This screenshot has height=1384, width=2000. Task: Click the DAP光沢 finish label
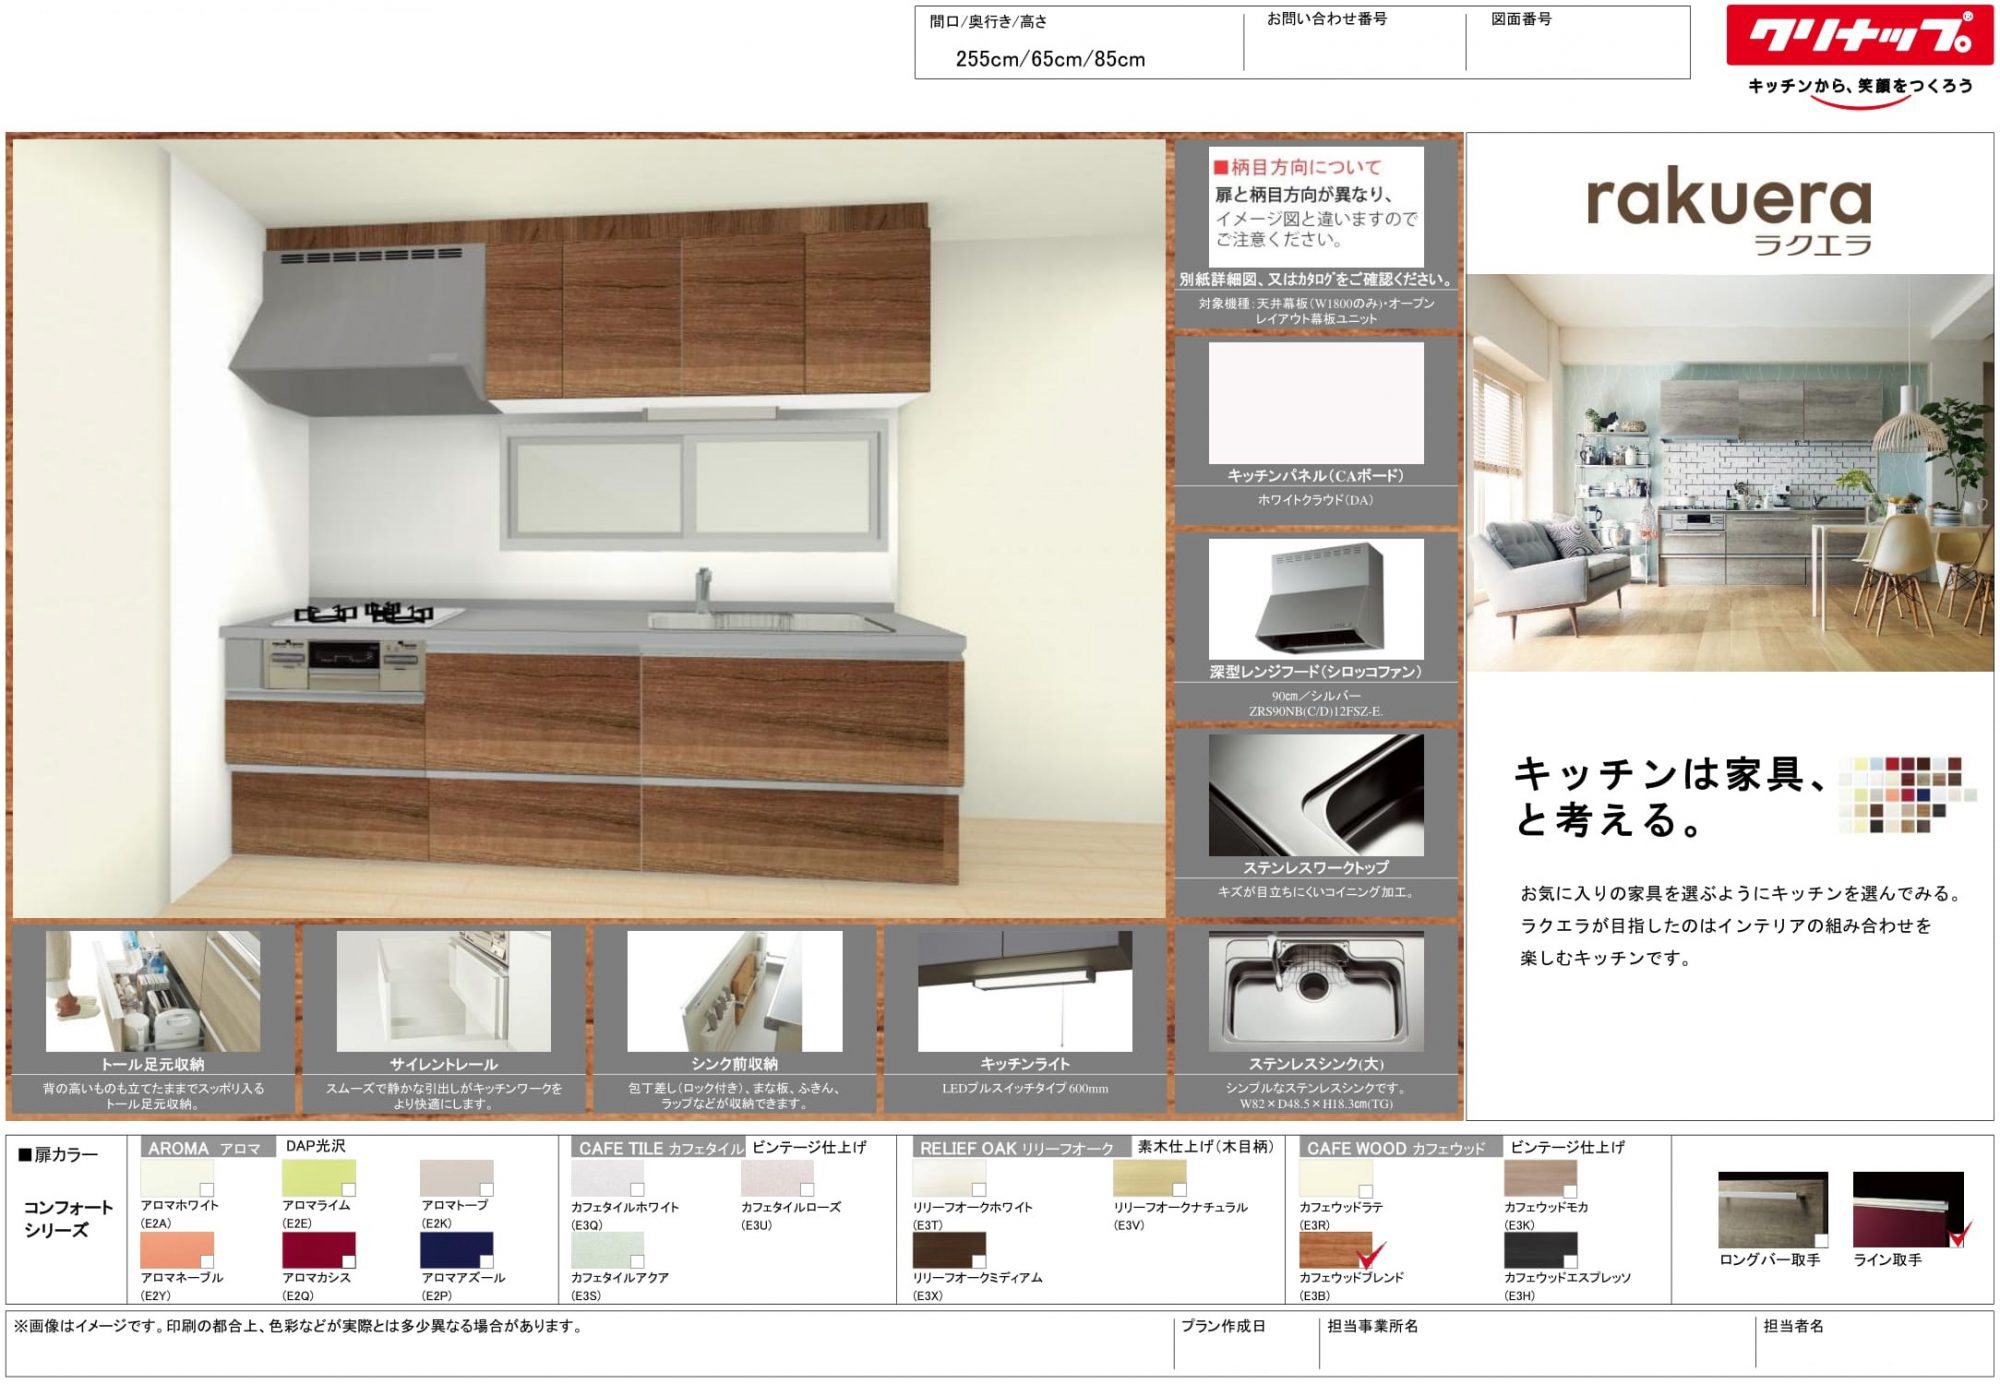pyautogui.click(x=315, y=1147)
